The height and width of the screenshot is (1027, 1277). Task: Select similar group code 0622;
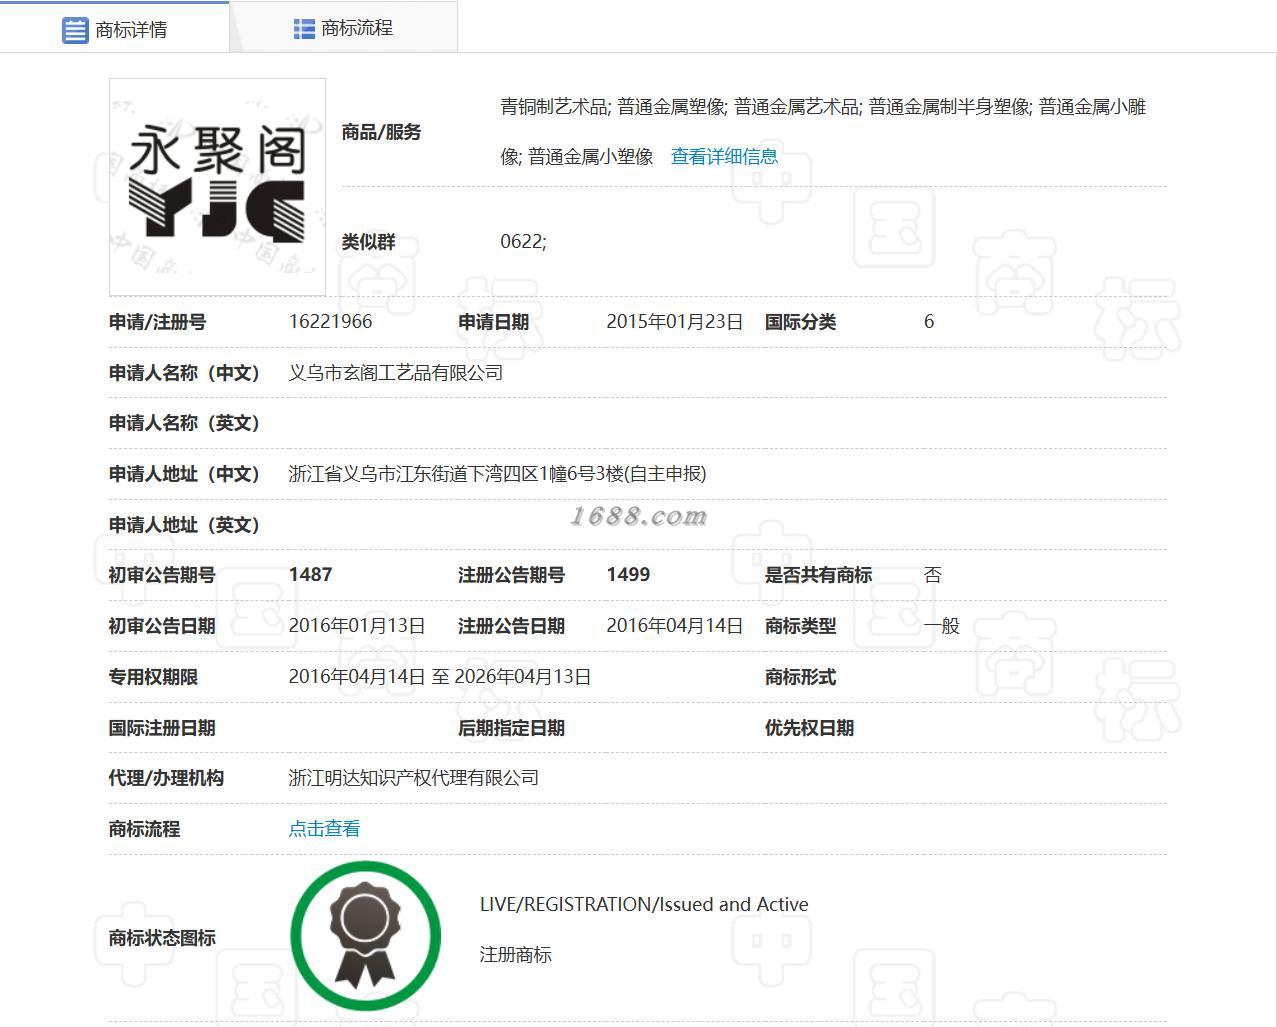[x=523, y=241]
